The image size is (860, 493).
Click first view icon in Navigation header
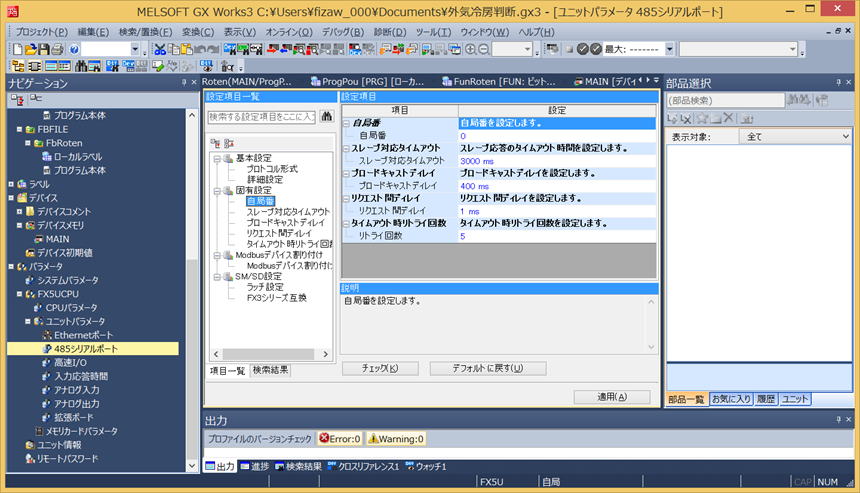[17, 99]
